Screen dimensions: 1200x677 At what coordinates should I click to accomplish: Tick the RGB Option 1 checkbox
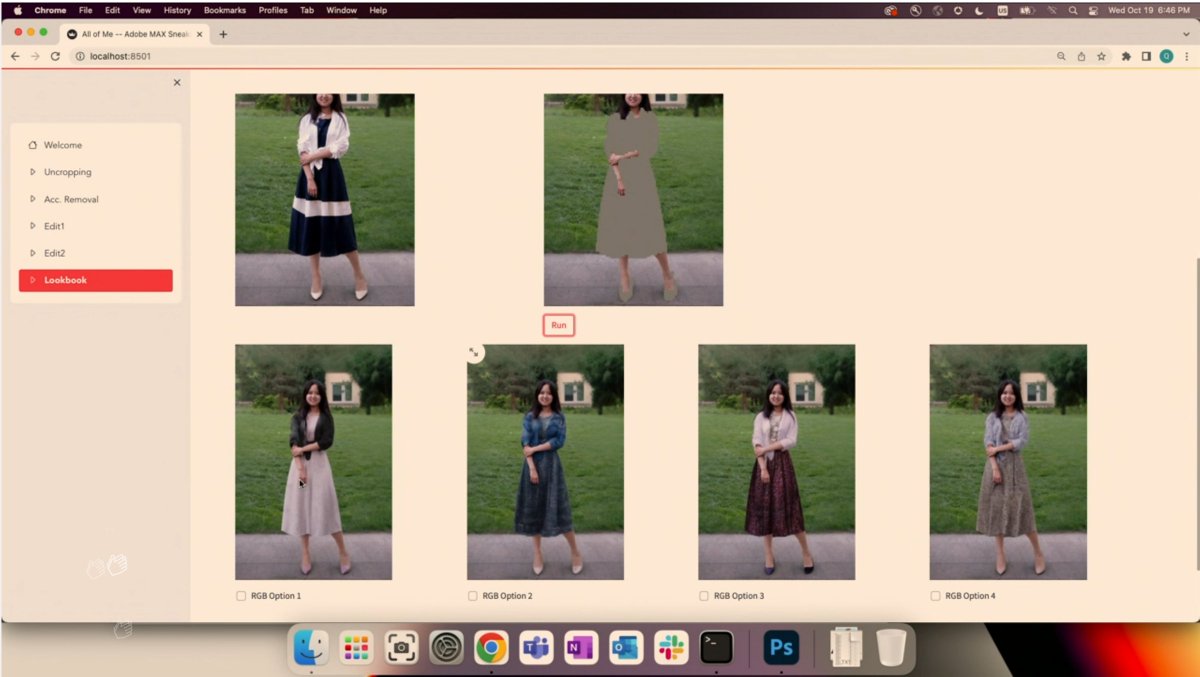241,596
